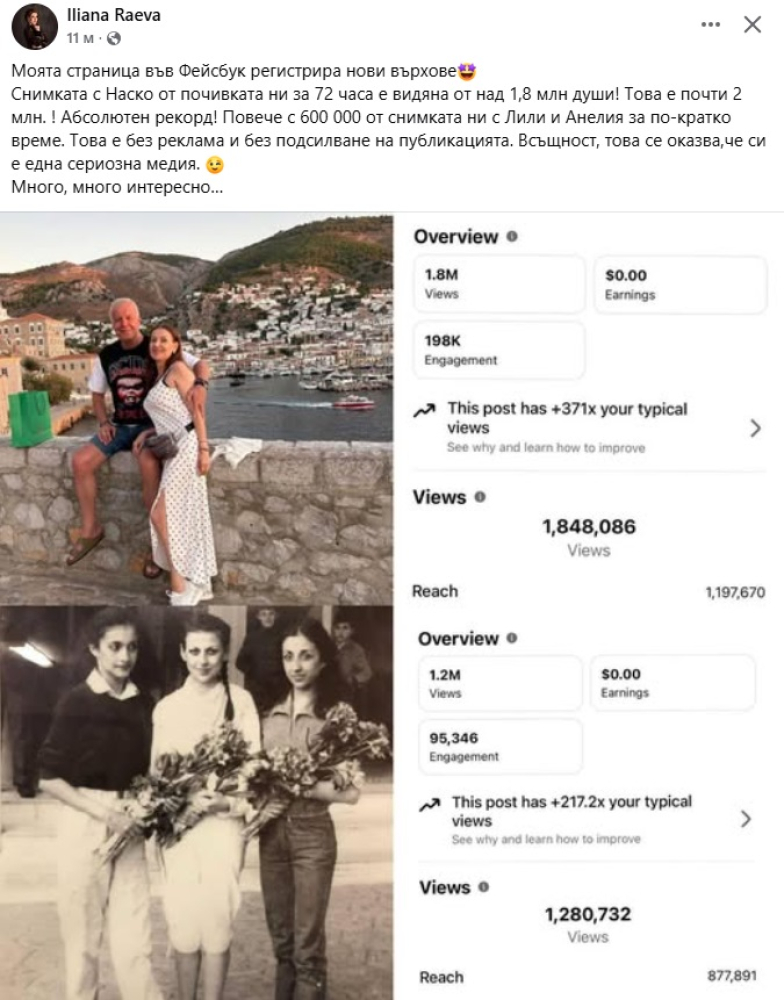The width and height of the screenshot is (784, 1000).
Task: Expand the +217.2x typical views insight chevron
Action: tap(745, 820)
